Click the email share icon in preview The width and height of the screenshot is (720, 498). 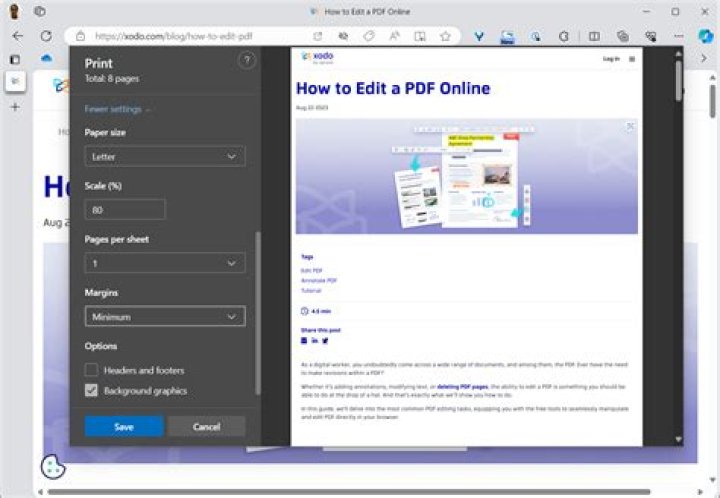(x=304, y=341)
